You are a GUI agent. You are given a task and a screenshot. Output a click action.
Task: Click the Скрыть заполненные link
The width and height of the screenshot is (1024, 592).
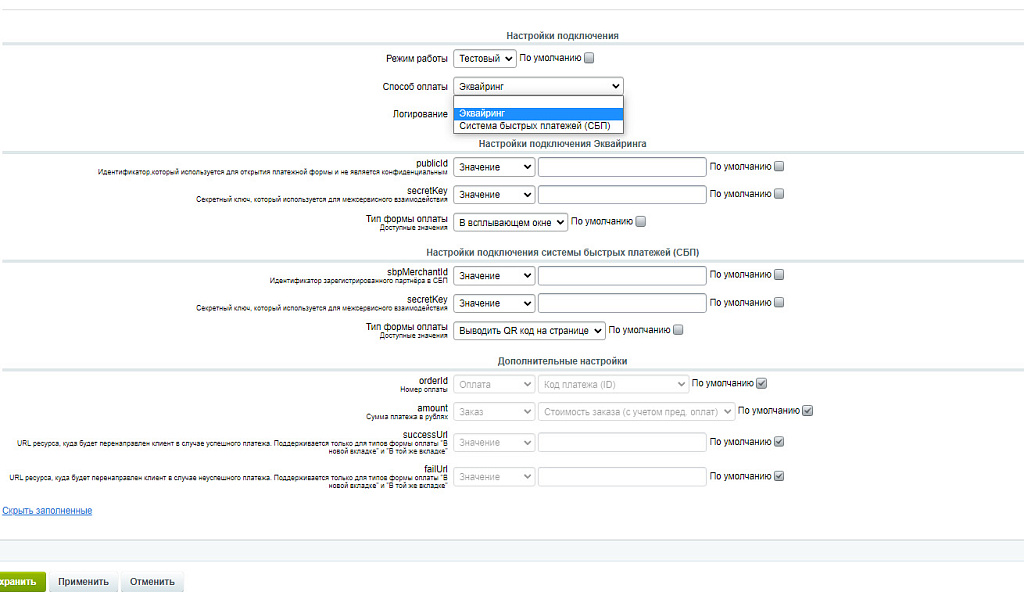point(47,511)
